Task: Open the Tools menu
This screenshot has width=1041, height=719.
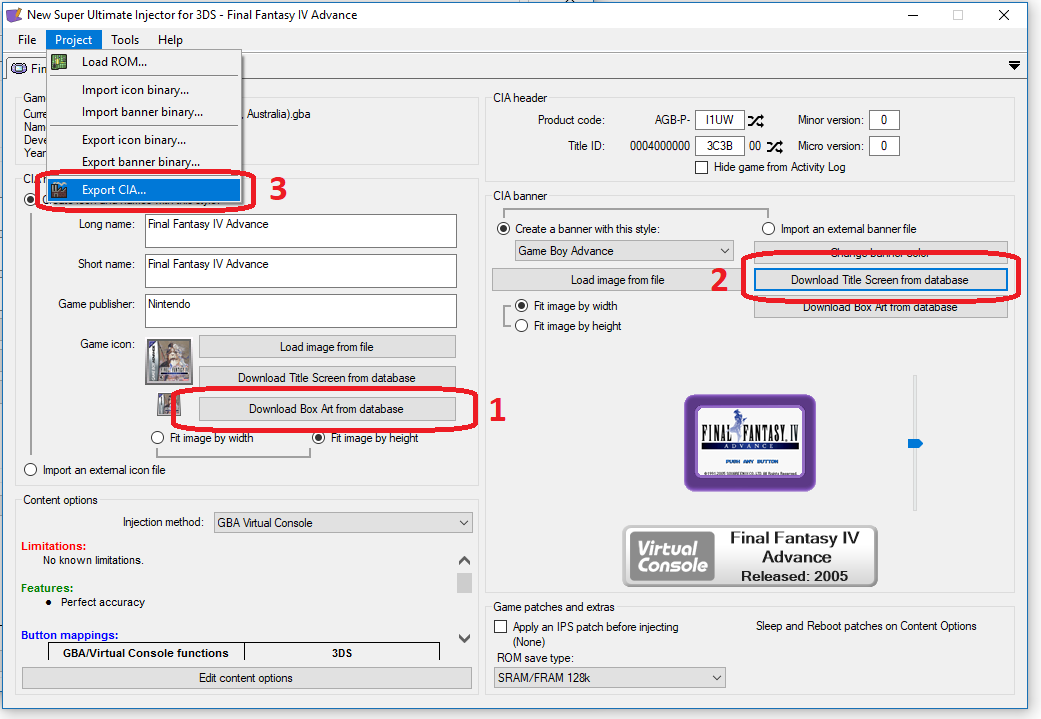Action: tap(125, 40)
